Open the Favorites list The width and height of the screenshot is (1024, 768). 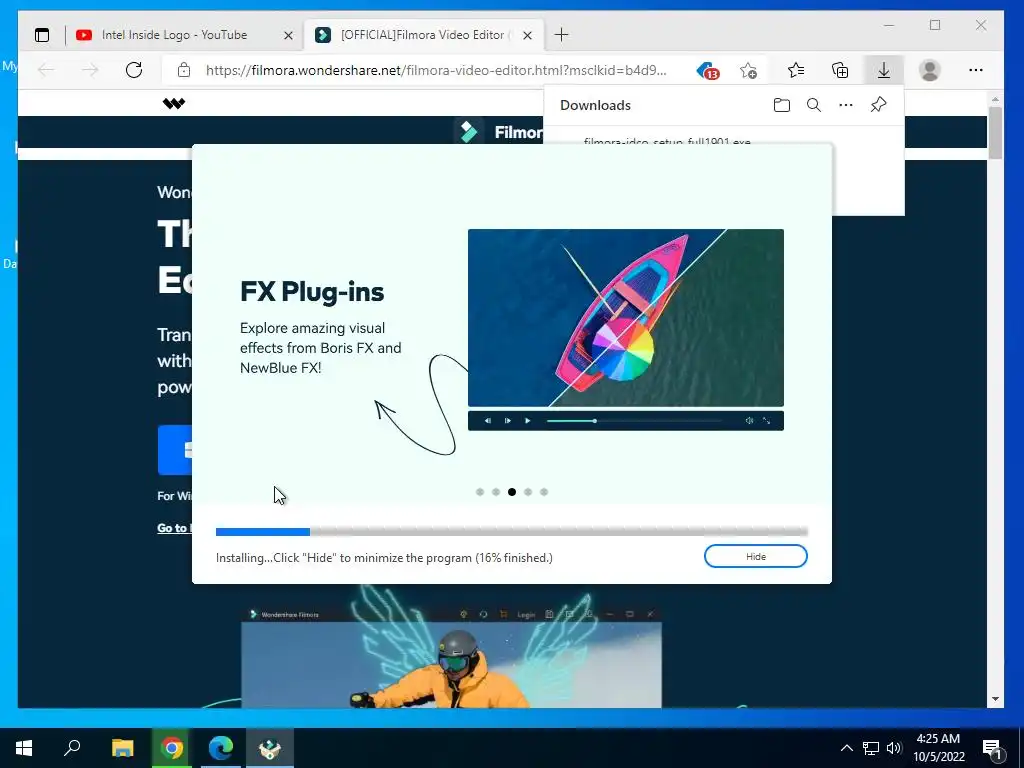click(795, 70)
